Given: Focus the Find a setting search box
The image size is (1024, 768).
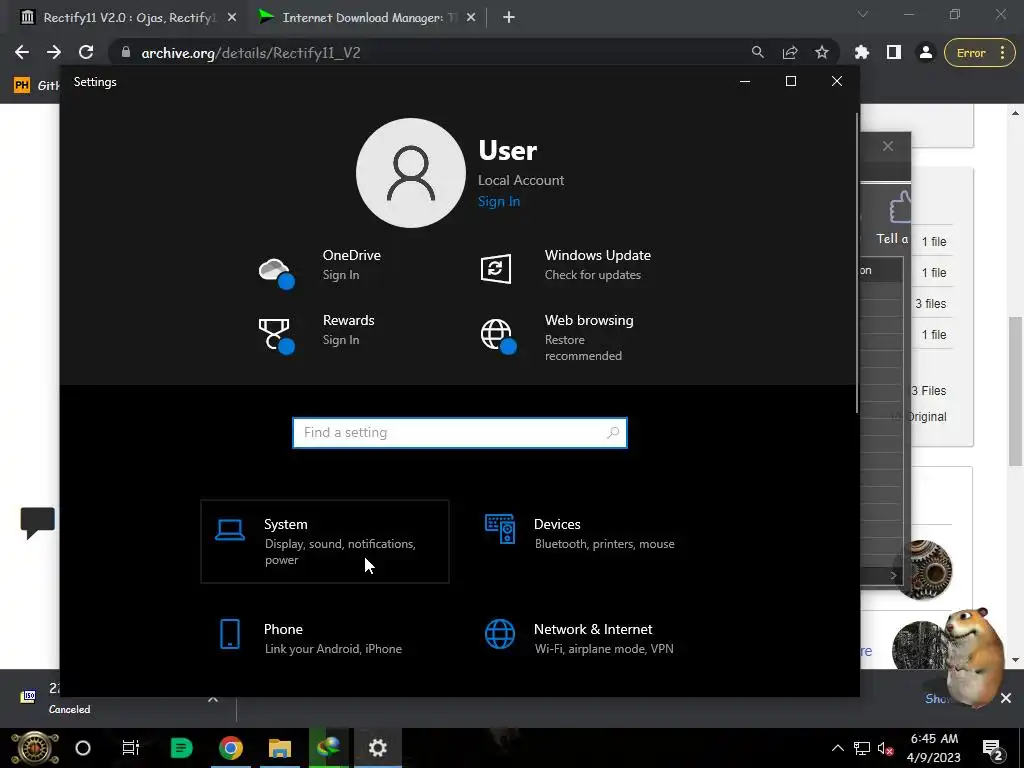Looking at the screenshot, I should point(460,432).
